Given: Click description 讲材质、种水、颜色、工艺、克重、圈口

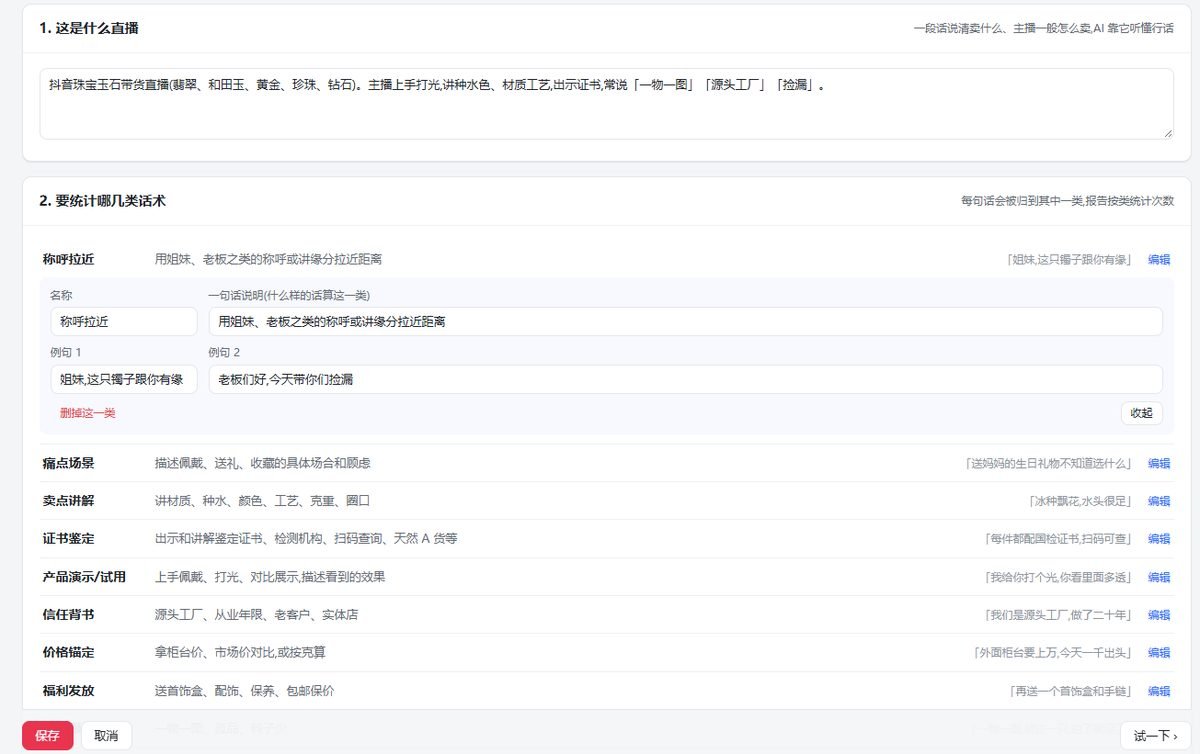Looking at the screenshot, I should tap(262, 501).
